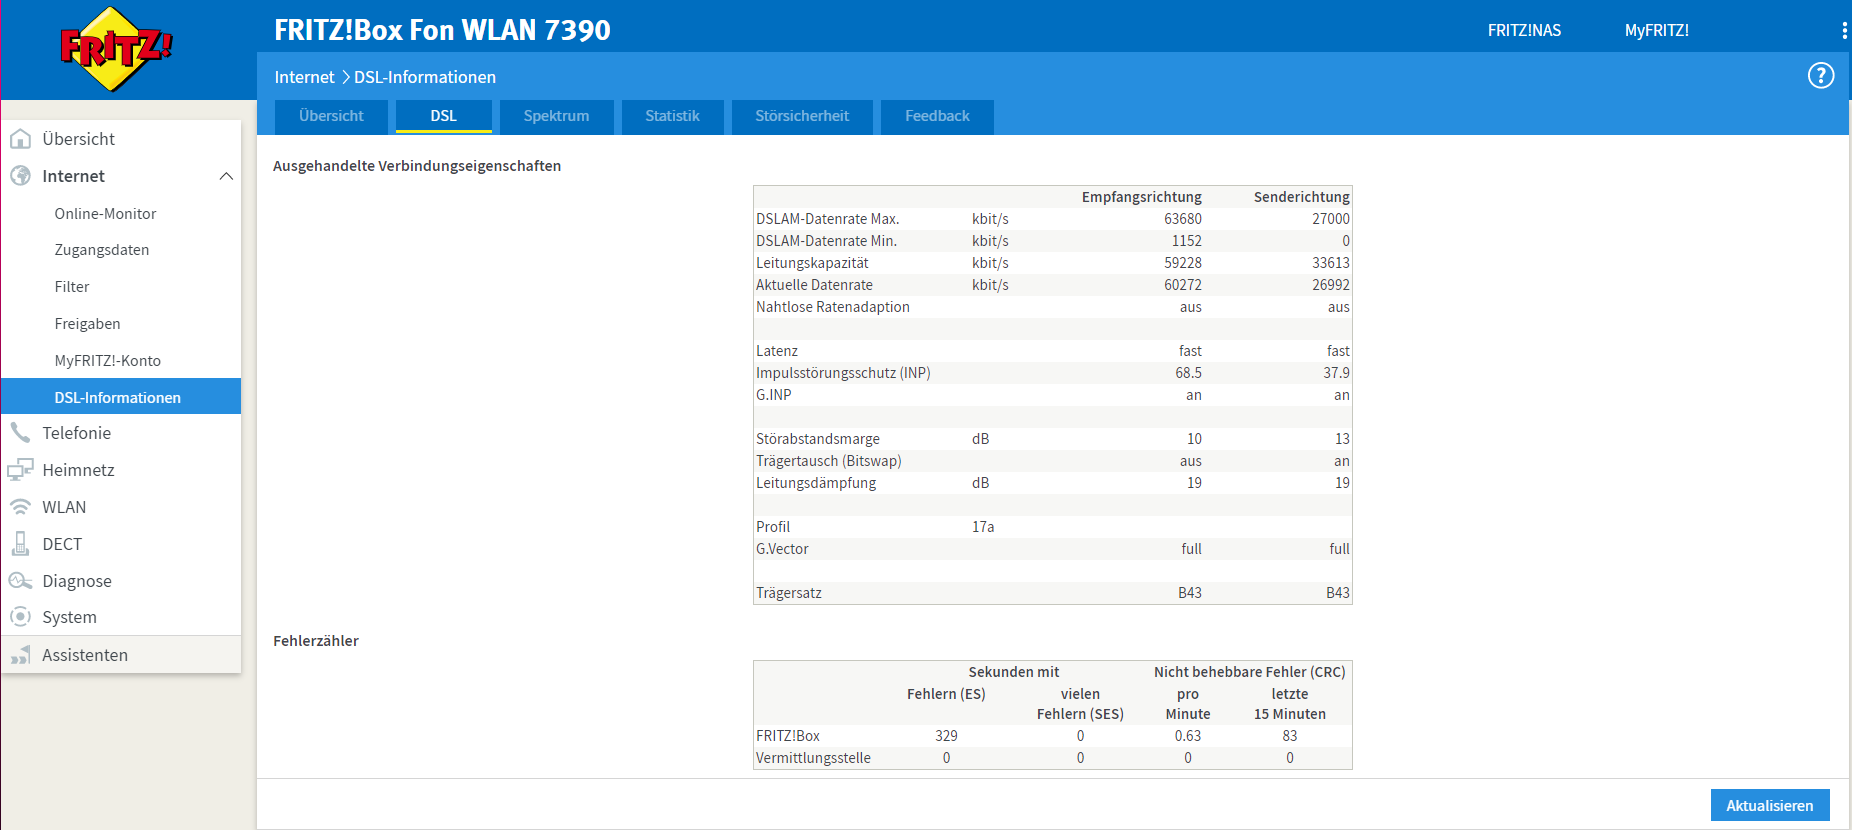Click the System icon
The width and height of the screenshot is (1852, 830).
pos(20,617)
